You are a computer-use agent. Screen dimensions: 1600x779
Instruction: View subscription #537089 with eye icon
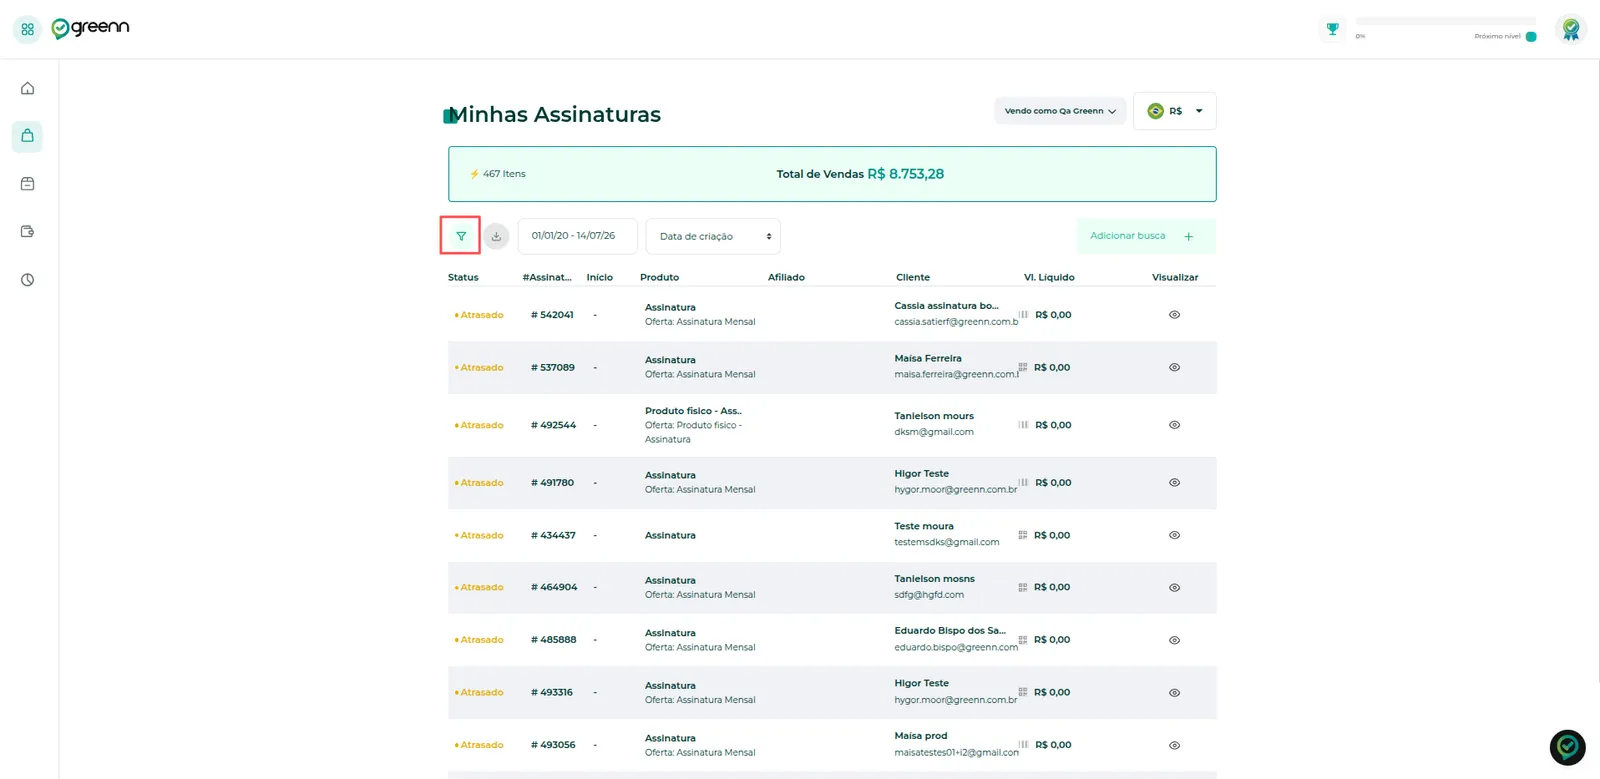click(1175, 368)
